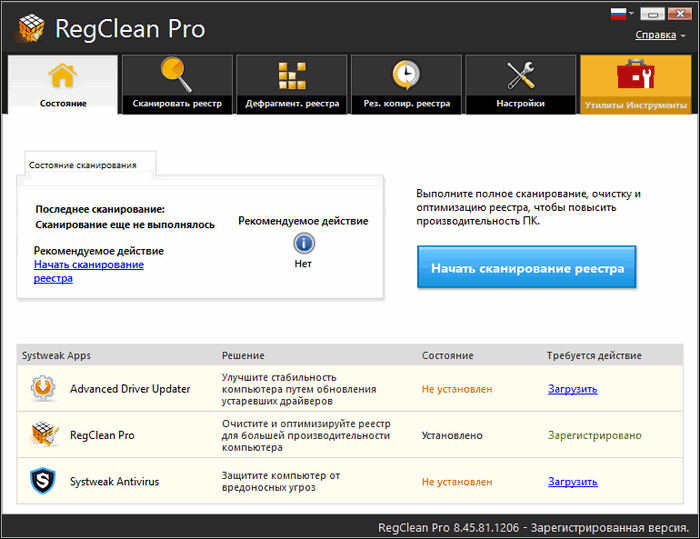Click the Advanced Driver Updater icon
Viewport: 700px width, 539px height.
[x=43, y=389]
